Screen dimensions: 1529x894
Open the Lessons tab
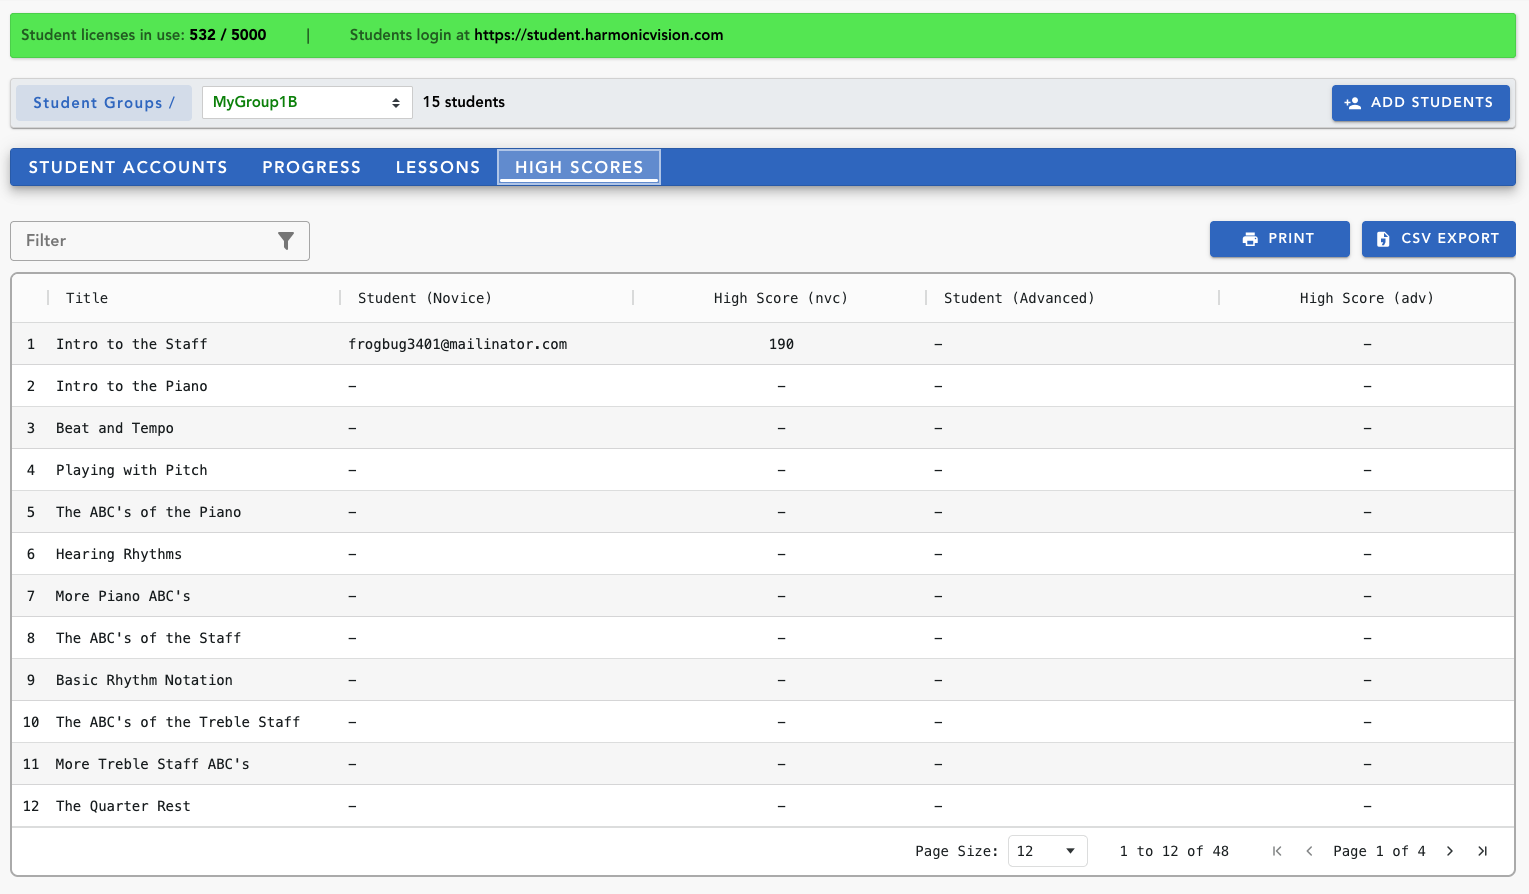438,167
